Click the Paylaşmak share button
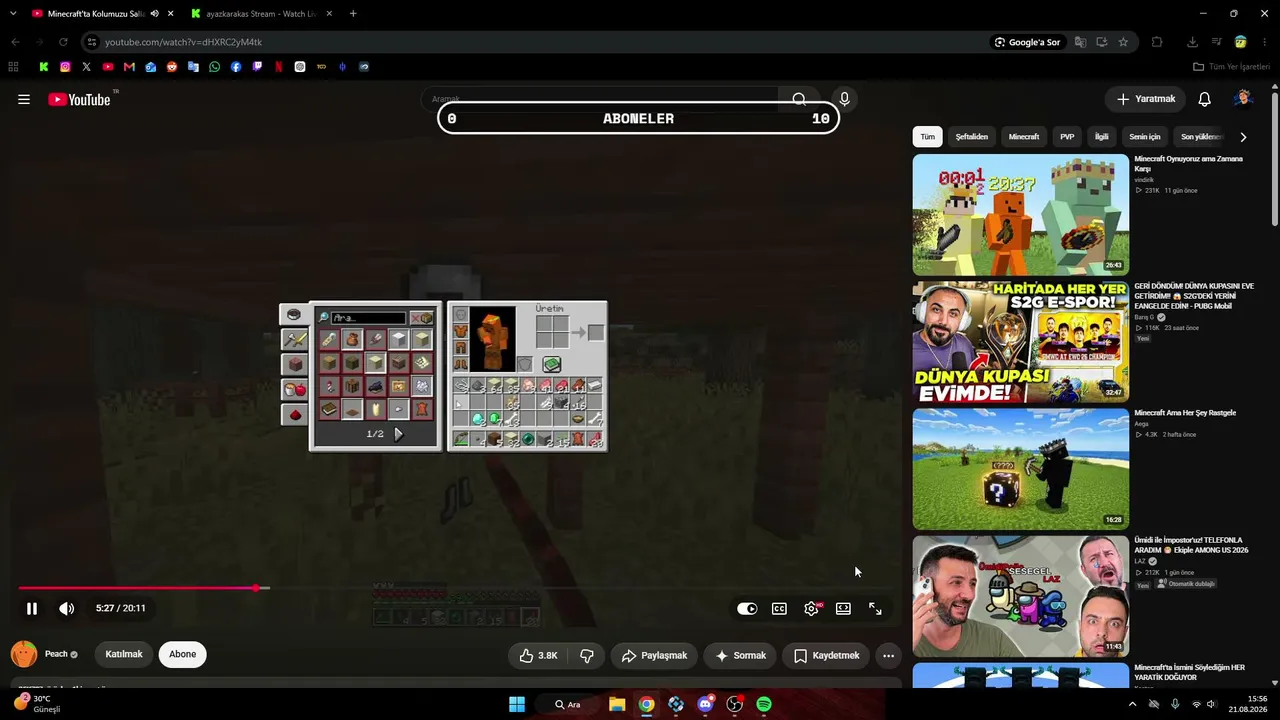Screen dimensions: 1280x720 [654, 656]
